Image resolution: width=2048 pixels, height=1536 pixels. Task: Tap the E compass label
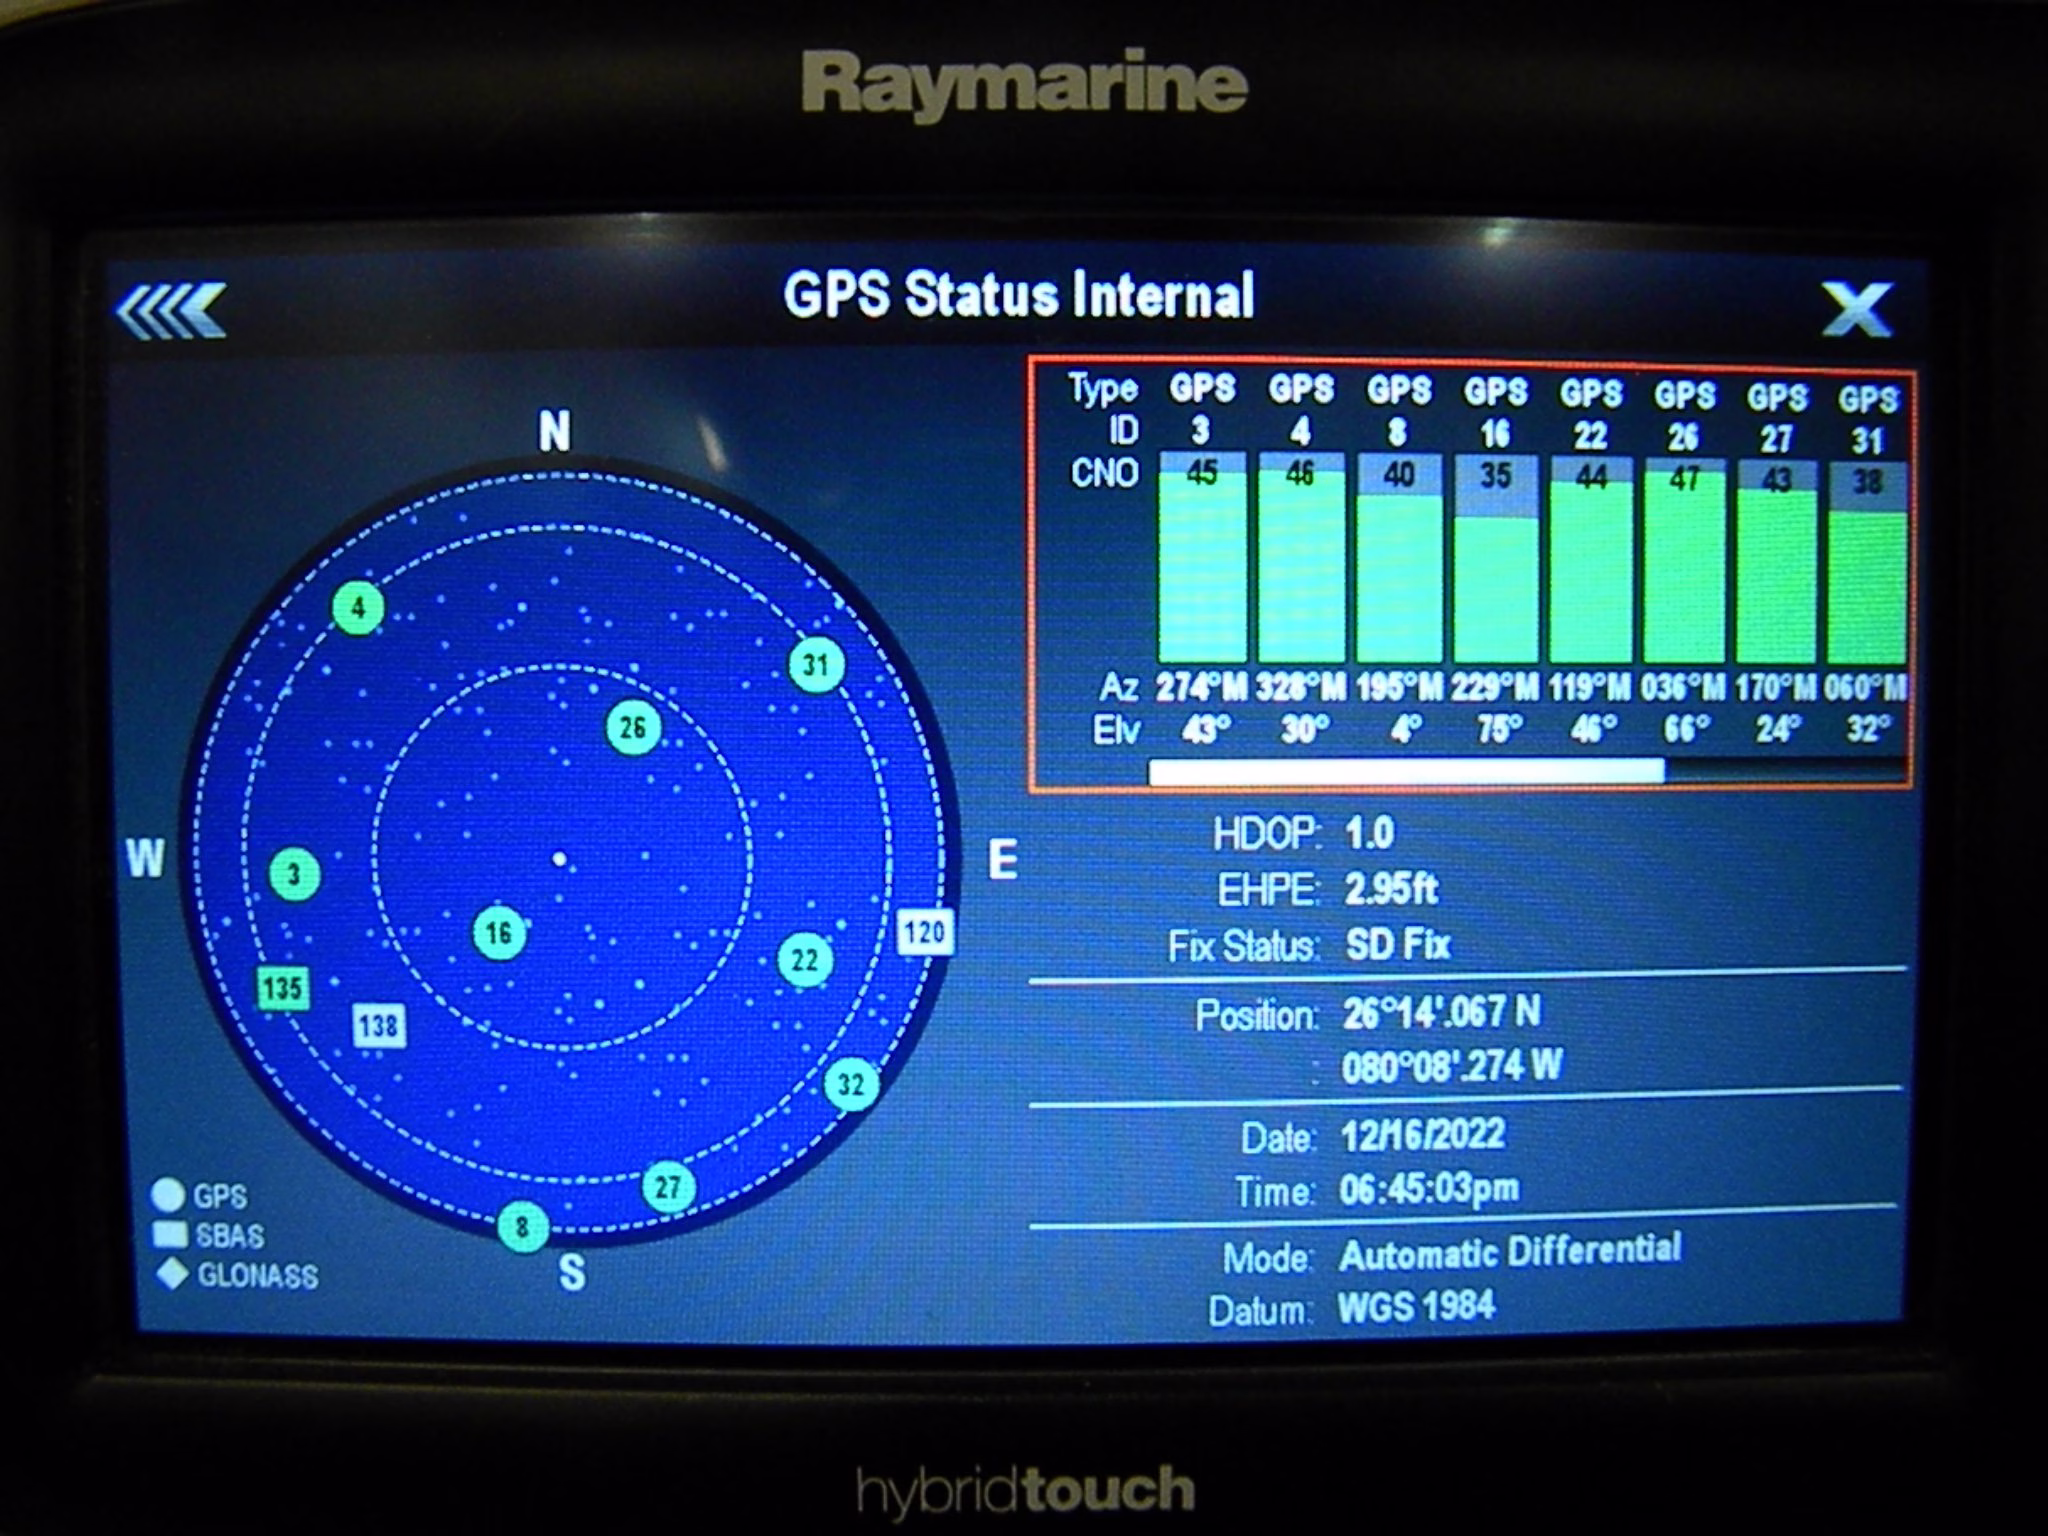1003,860
